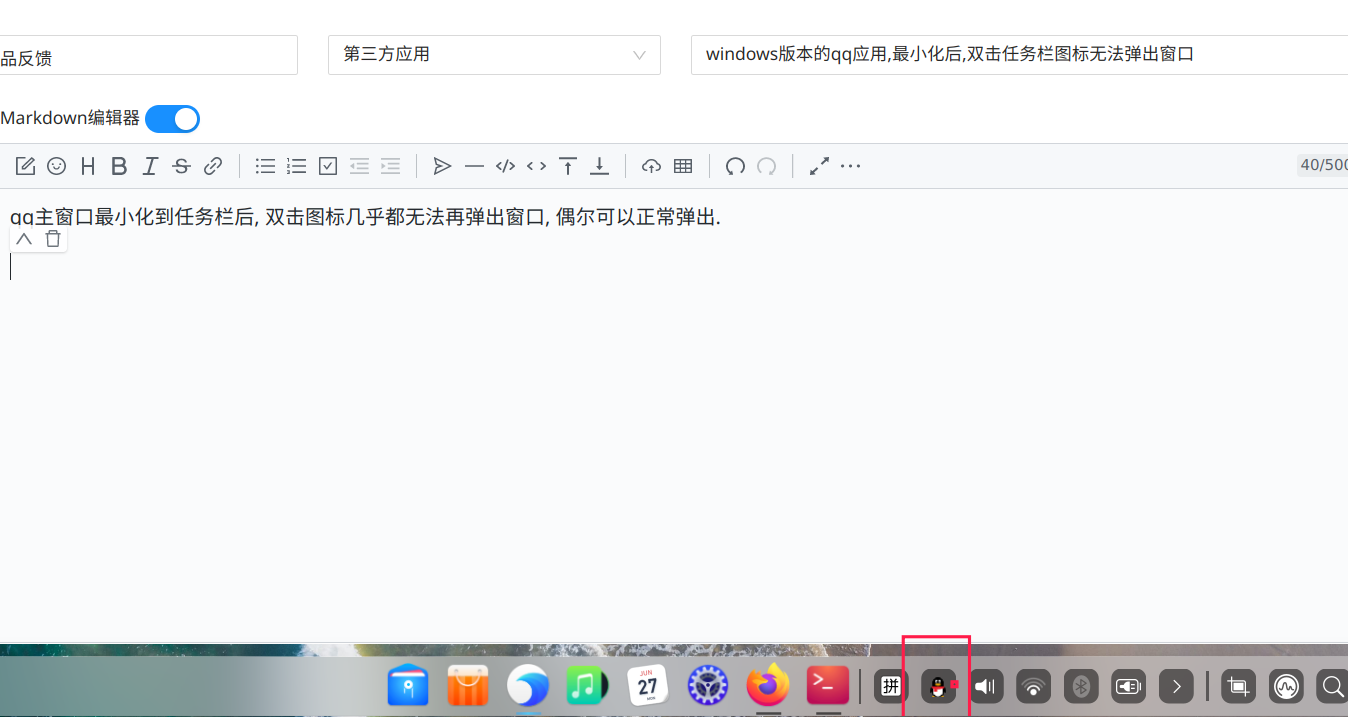
Task: Open Firefox in the dock
Action: tap(768, 685)
